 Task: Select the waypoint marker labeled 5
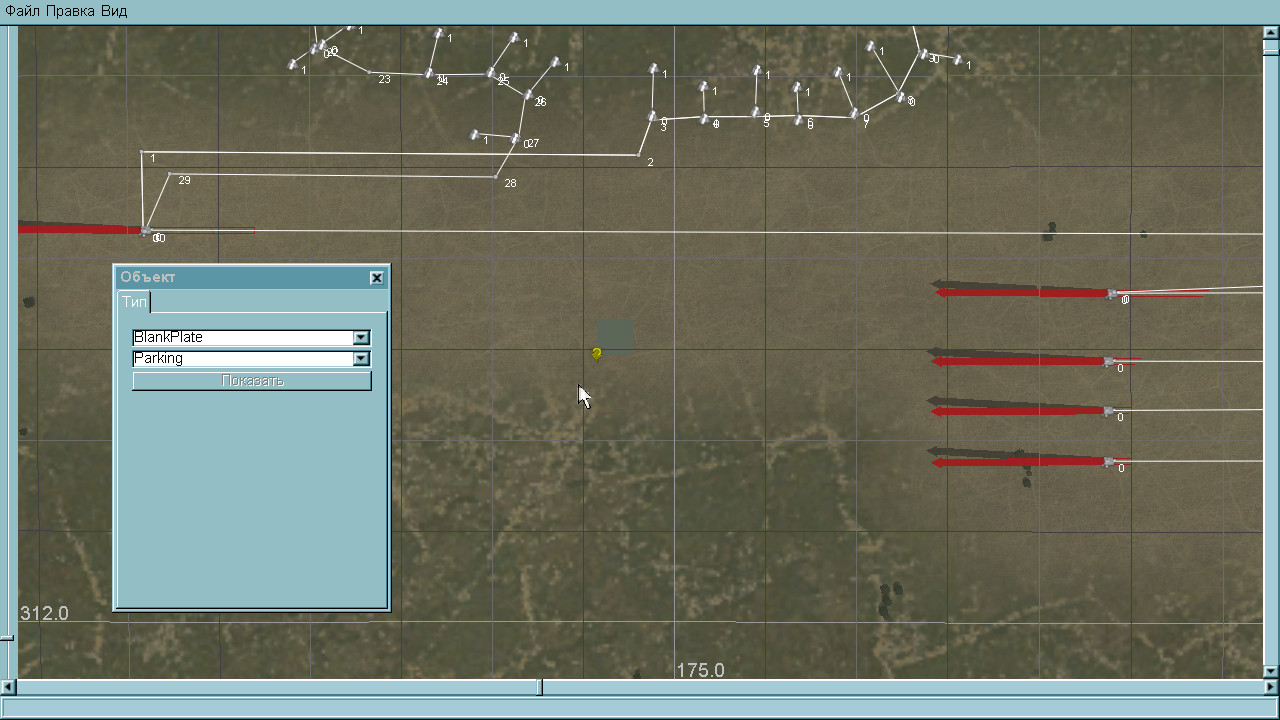pyautogui.click(x=756, y=113)
